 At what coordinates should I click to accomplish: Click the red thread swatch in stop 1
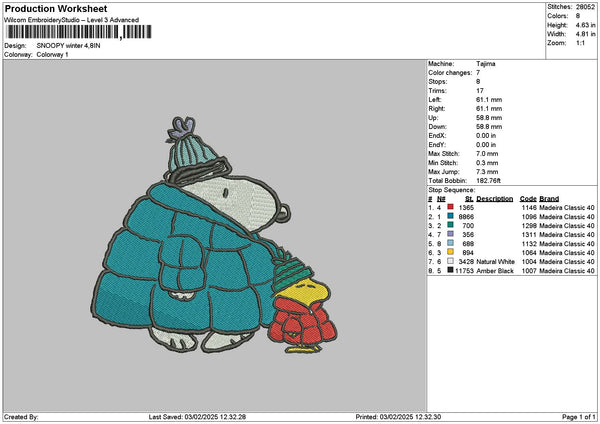[x=450, y=207]
